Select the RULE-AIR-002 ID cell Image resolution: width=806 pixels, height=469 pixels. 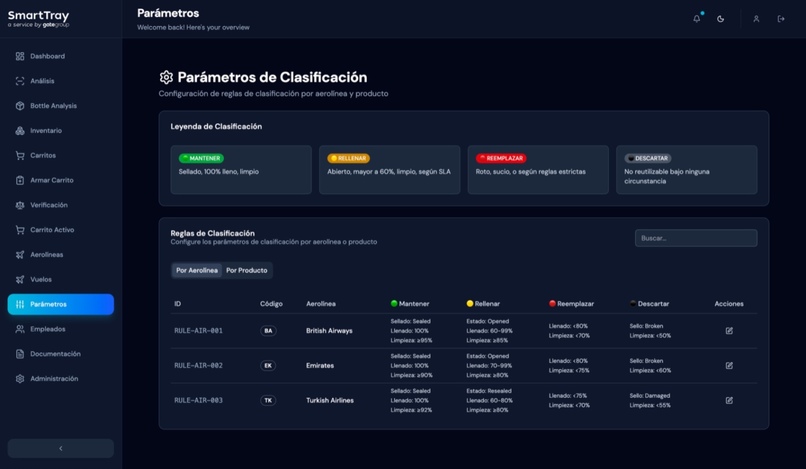point(198,366)
